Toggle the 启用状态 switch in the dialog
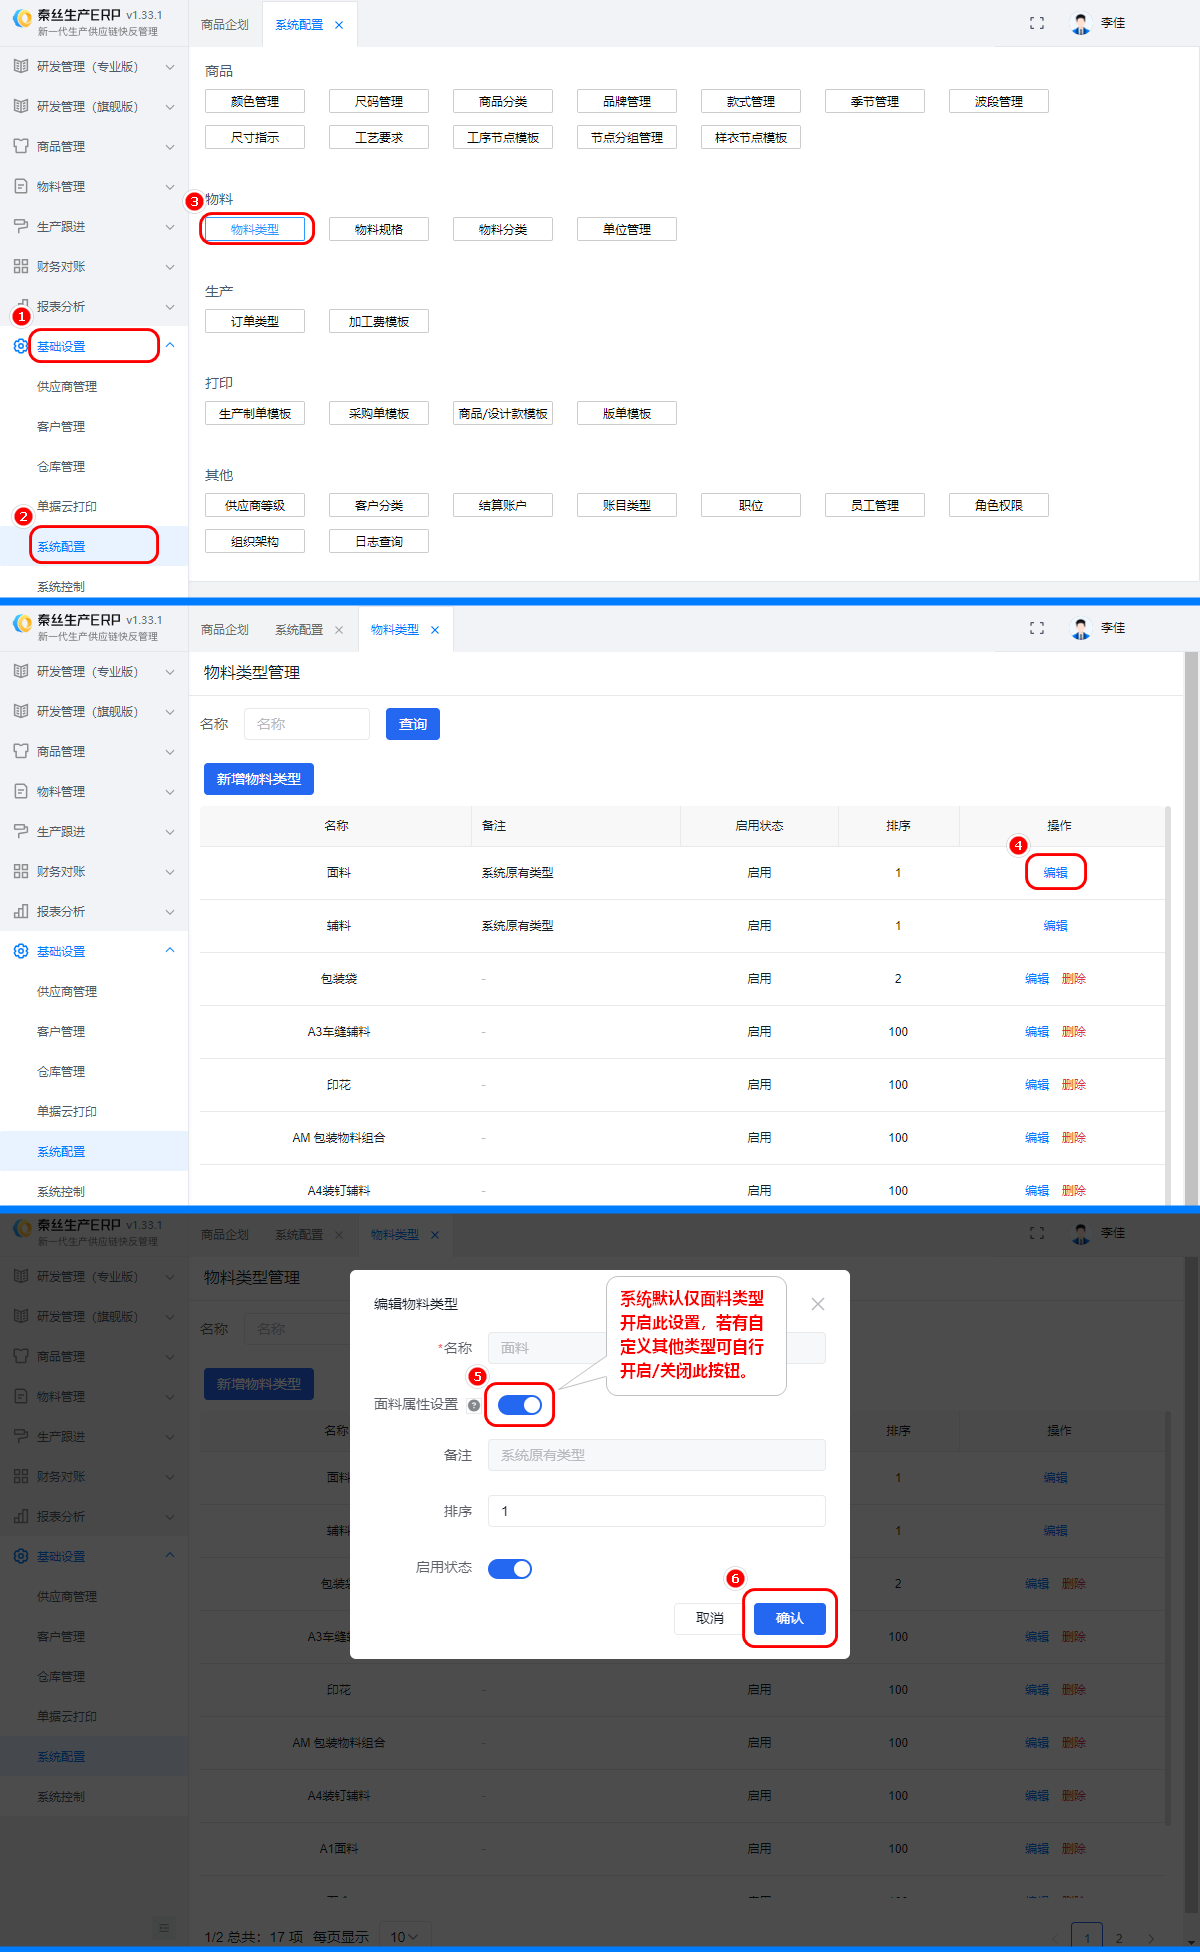Screen dimensions: 1200x1952 pyautogui.click(x=510, y=1568)
